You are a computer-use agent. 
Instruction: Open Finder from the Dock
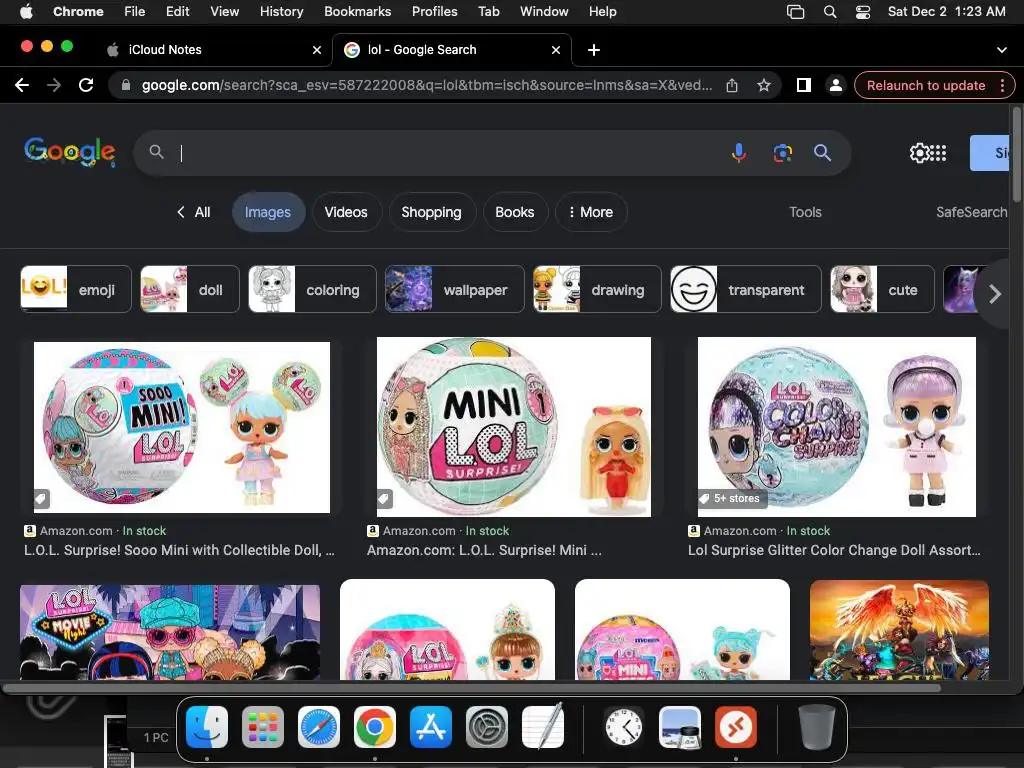pyautogui.click(x=207, y=727)
